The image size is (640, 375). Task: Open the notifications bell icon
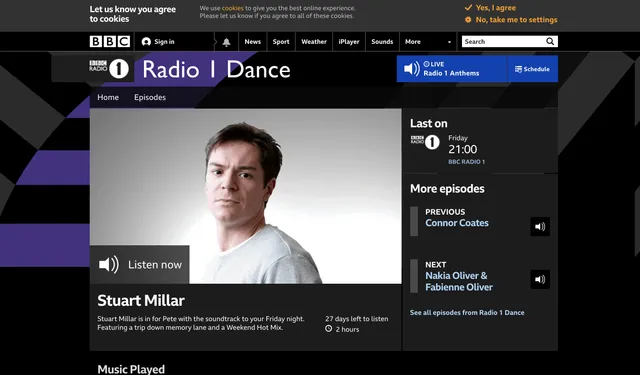(226, 42)
